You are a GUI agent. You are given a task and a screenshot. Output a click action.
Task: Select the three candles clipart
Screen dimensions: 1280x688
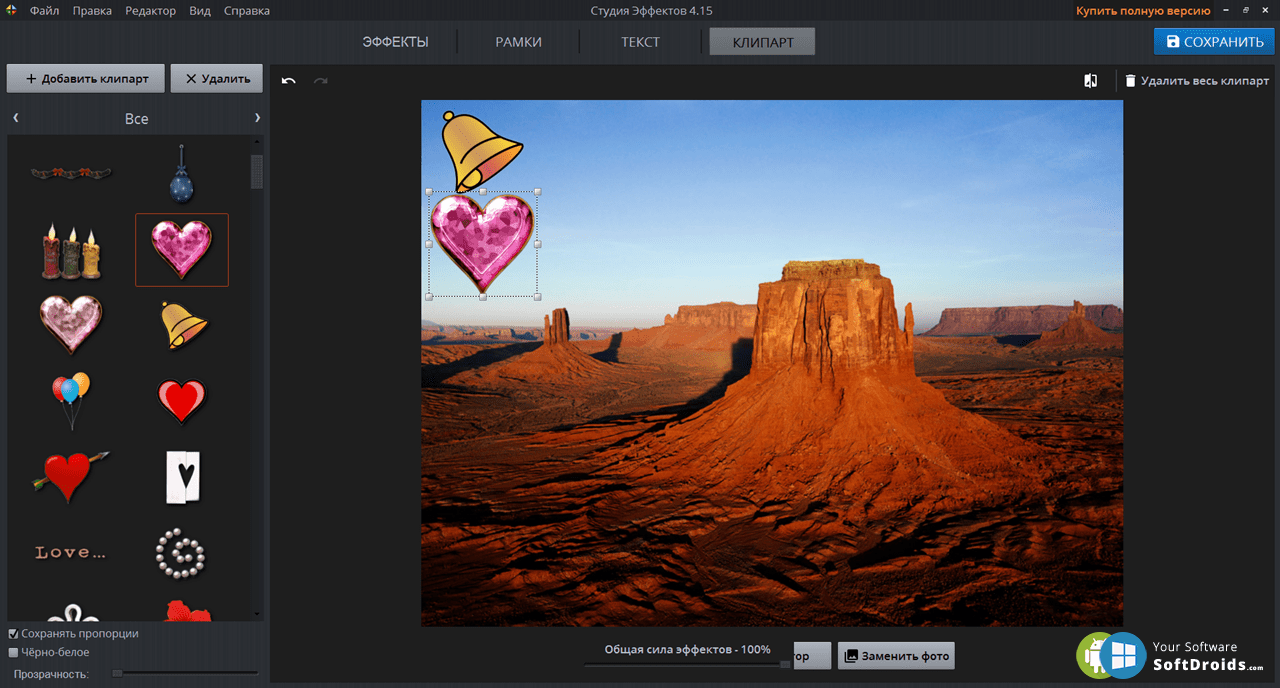[x=71, y=252]
